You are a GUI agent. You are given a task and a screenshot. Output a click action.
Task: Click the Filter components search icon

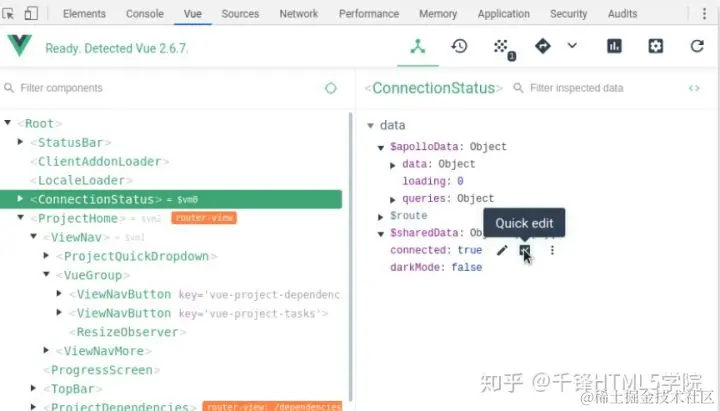pos(9,88)
